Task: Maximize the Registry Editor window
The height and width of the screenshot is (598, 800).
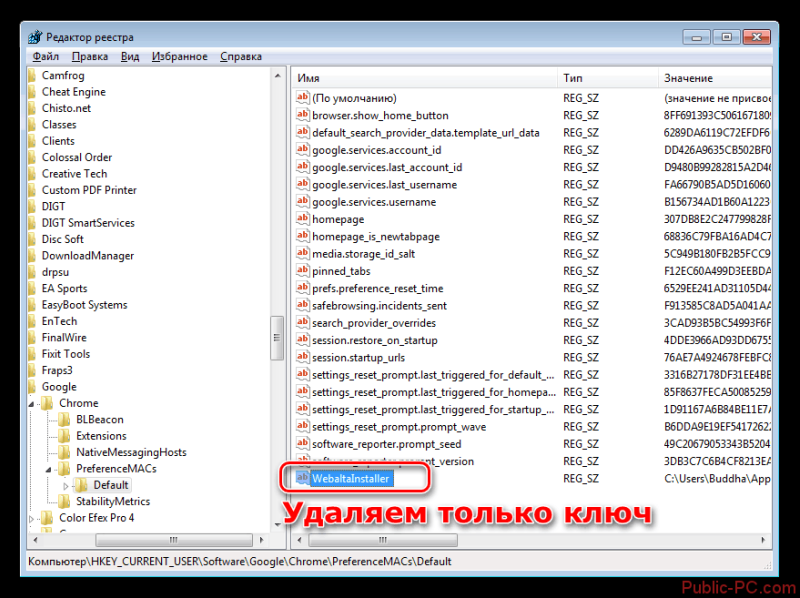Action: (x=727, y=37)
